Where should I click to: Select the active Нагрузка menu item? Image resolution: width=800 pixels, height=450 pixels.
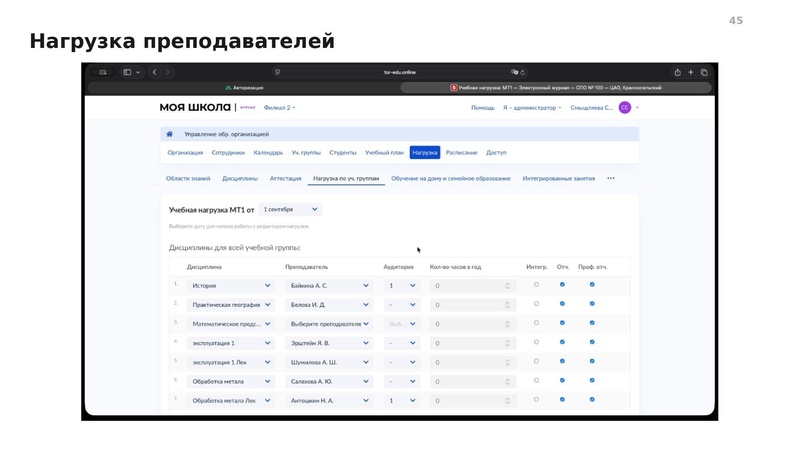tap(425, 153)
